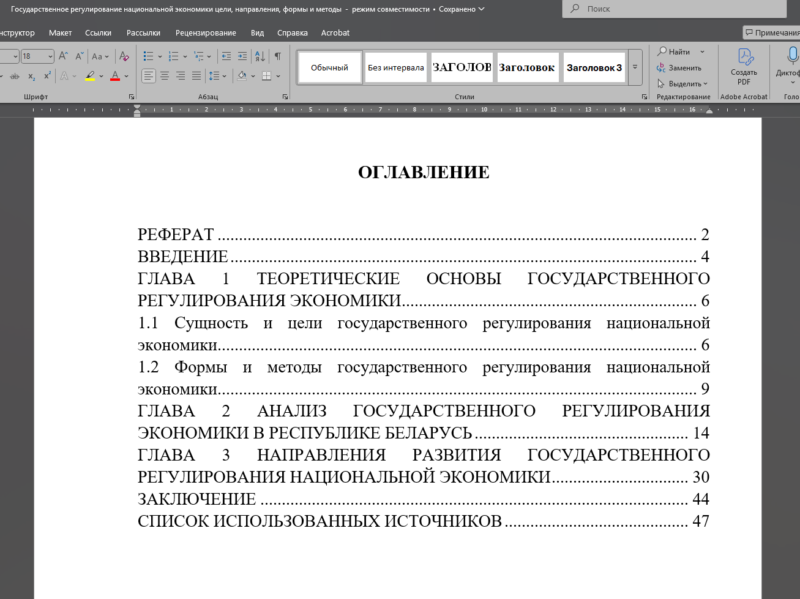This screenshot has width=800, height=599.
Task: Click the right indent marker on ruler
Action: [x=709, y=111]
